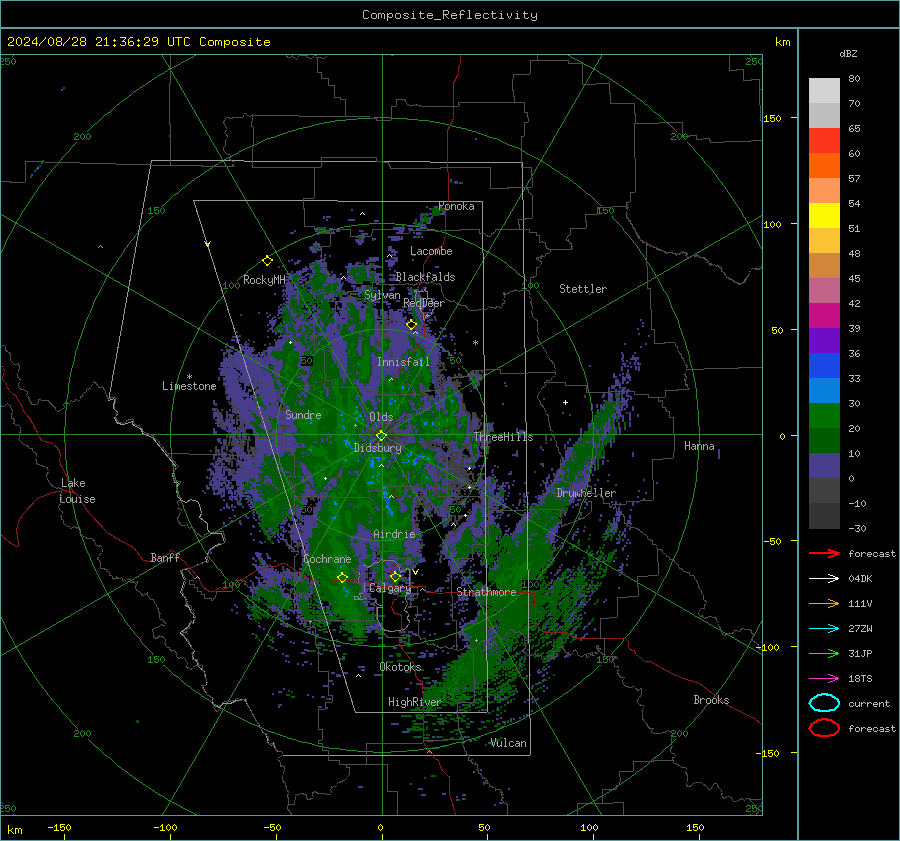Click the HighRiver label

point(414,702)
